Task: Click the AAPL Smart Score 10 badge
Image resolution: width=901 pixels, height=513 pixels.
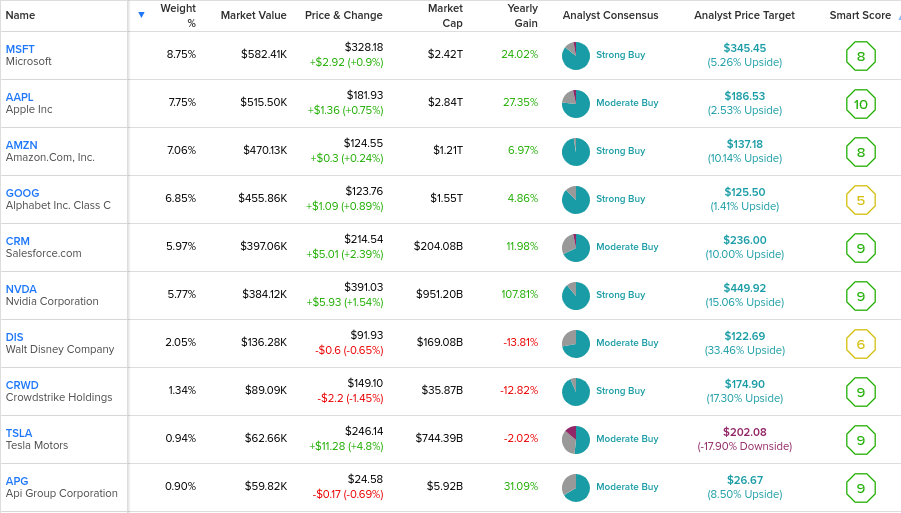Action: pos(860,105)
